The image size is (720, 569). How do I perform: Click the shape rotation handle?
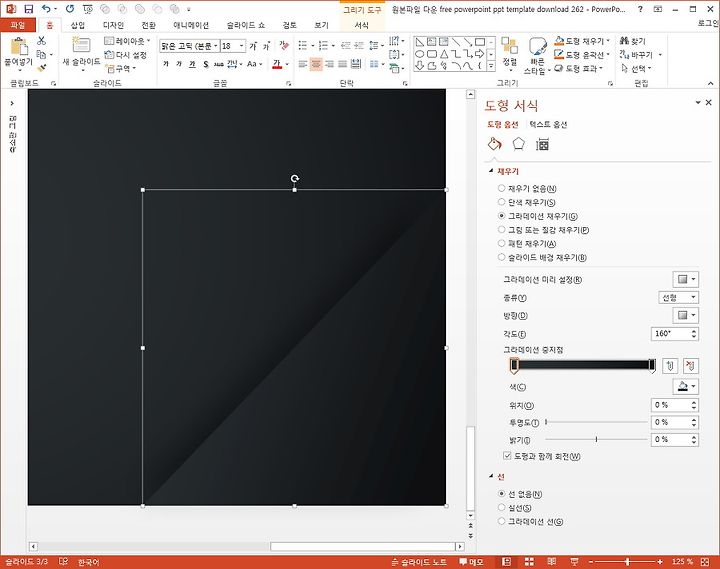(x=295, y=178)
